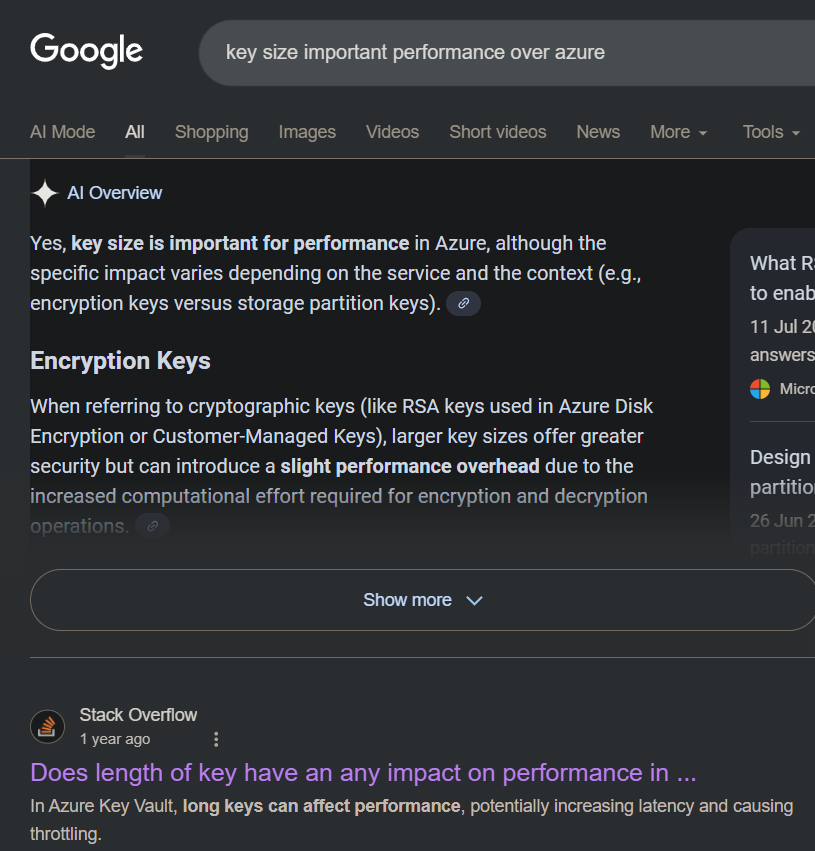Go to Short videos tab

tap(497, 132)
